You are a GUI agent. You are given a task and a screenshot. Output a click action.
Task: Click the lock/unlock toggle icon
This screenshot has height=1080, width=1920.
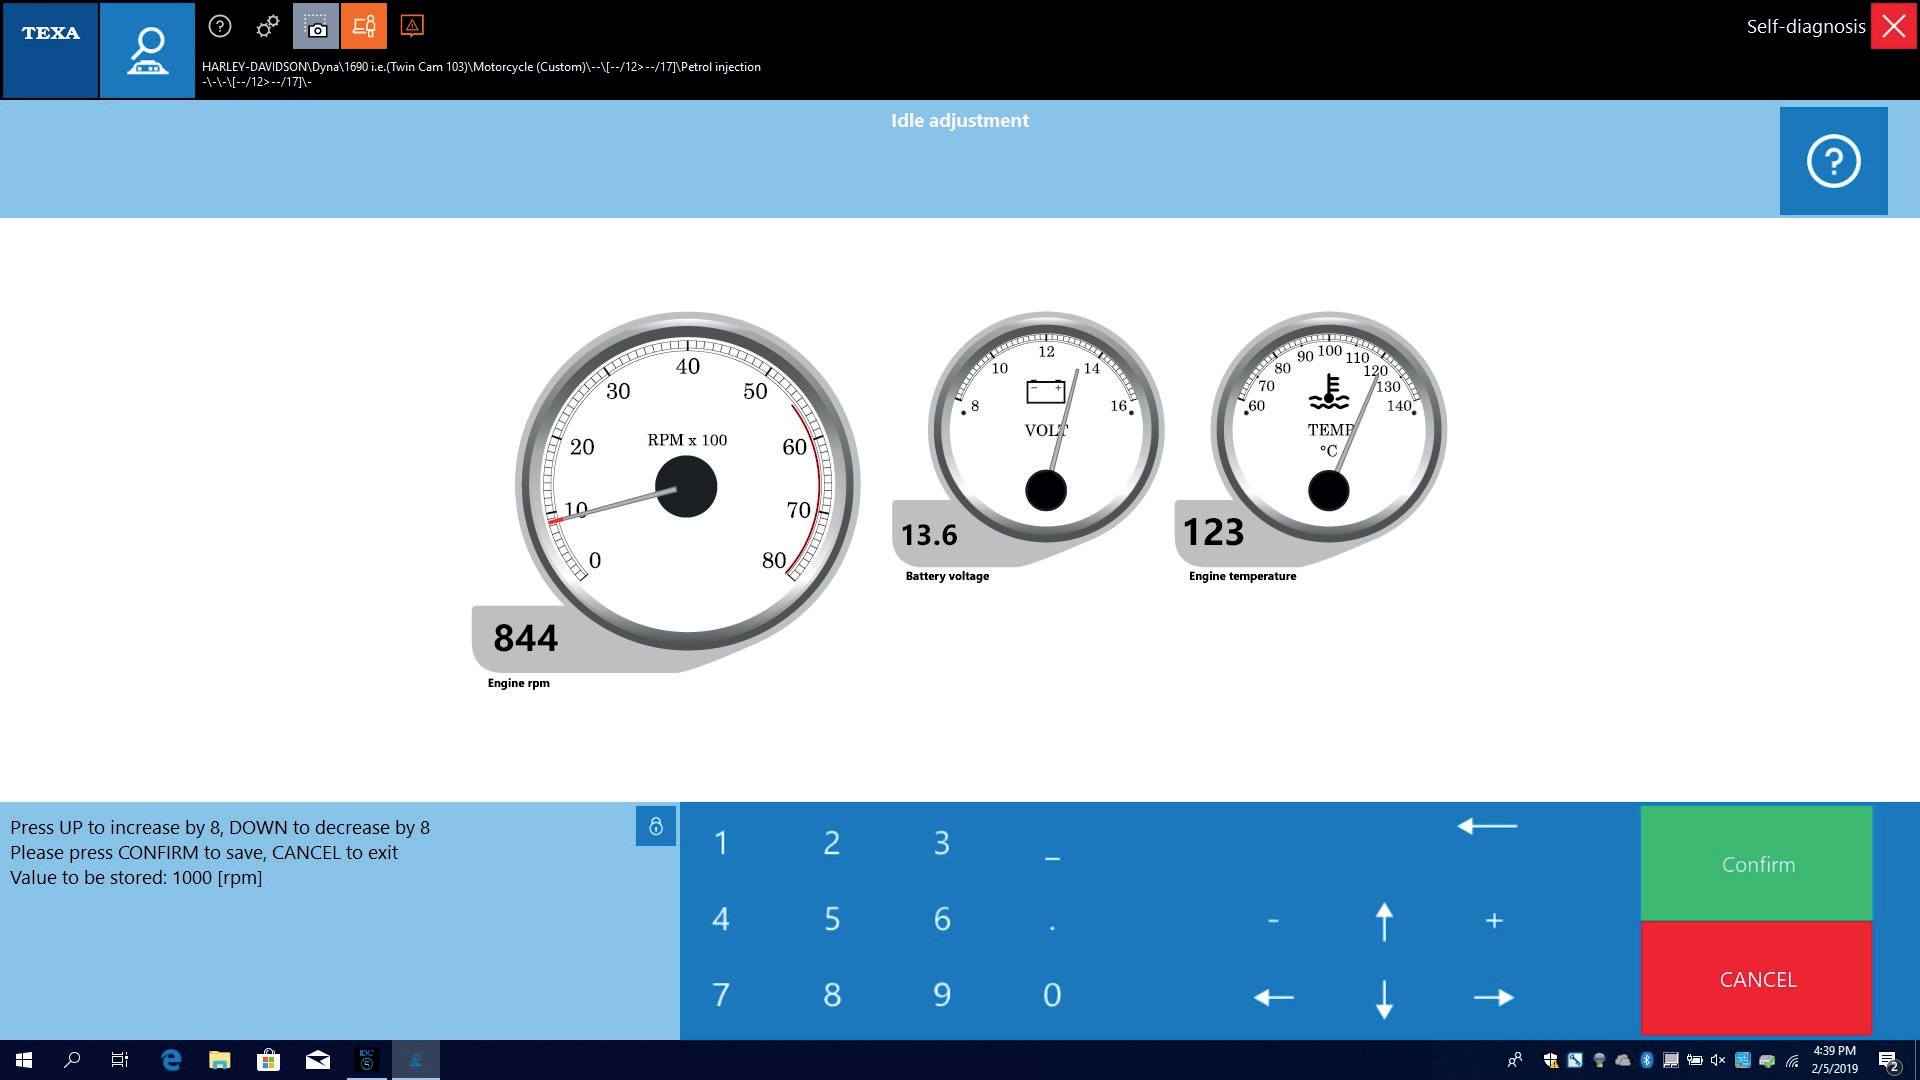(x=655, y=825)
